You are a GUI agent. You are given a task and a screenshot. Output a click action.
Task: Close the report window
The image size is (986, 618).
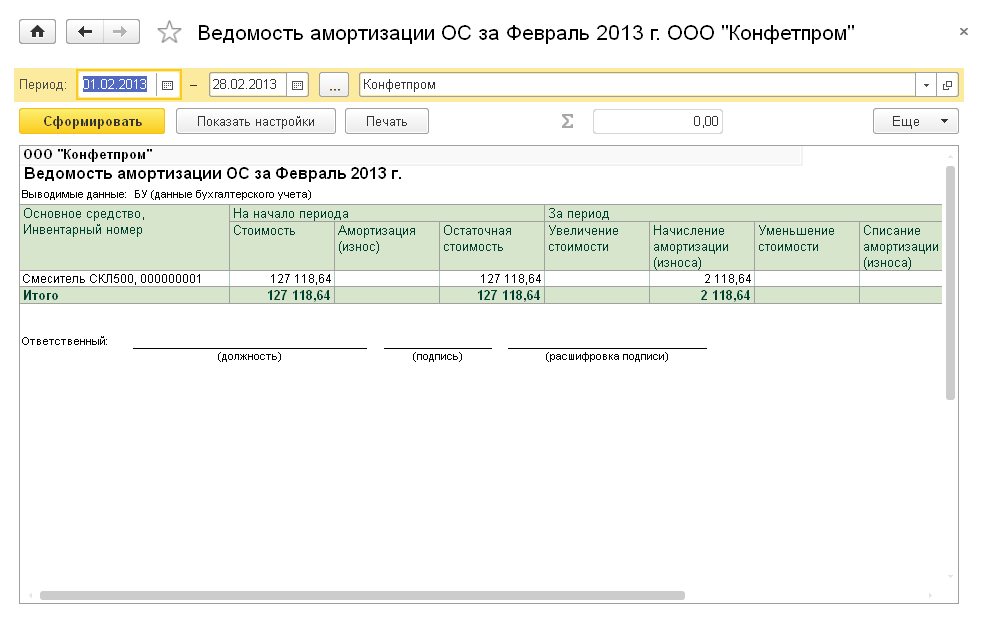[x=963, y=31]
